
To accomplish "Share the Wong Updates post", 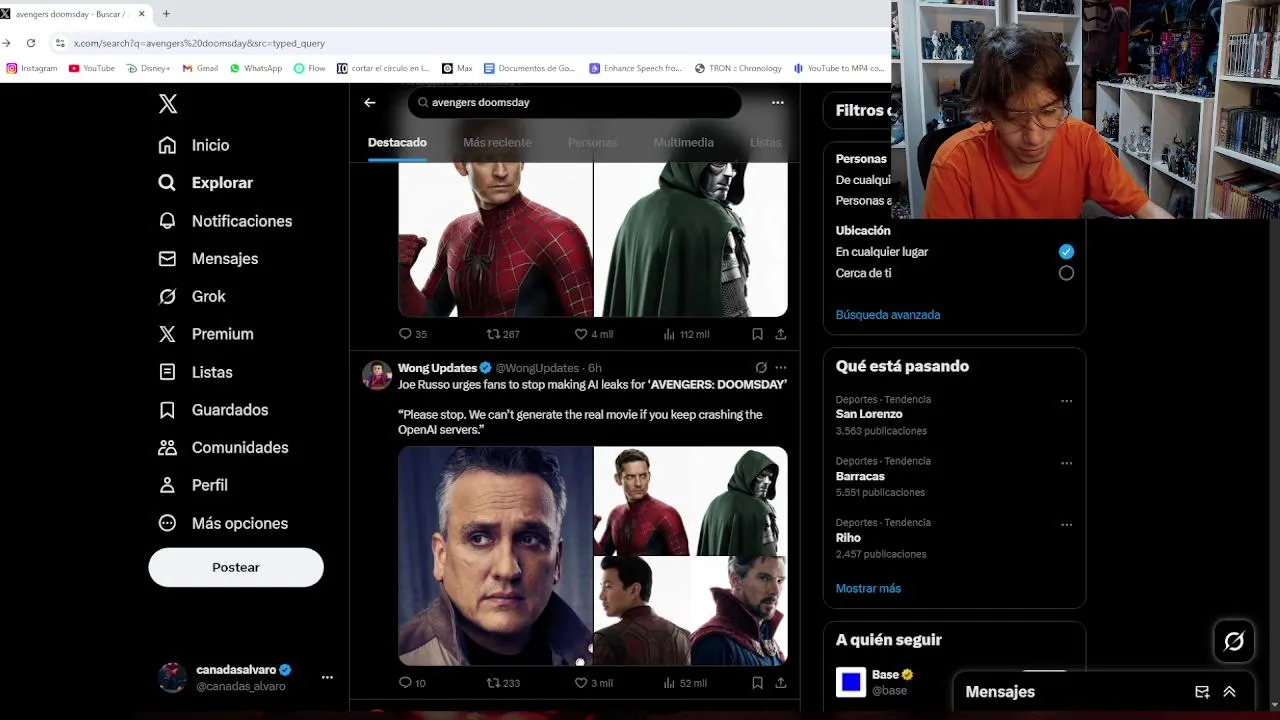I will [x=781, y=683].
